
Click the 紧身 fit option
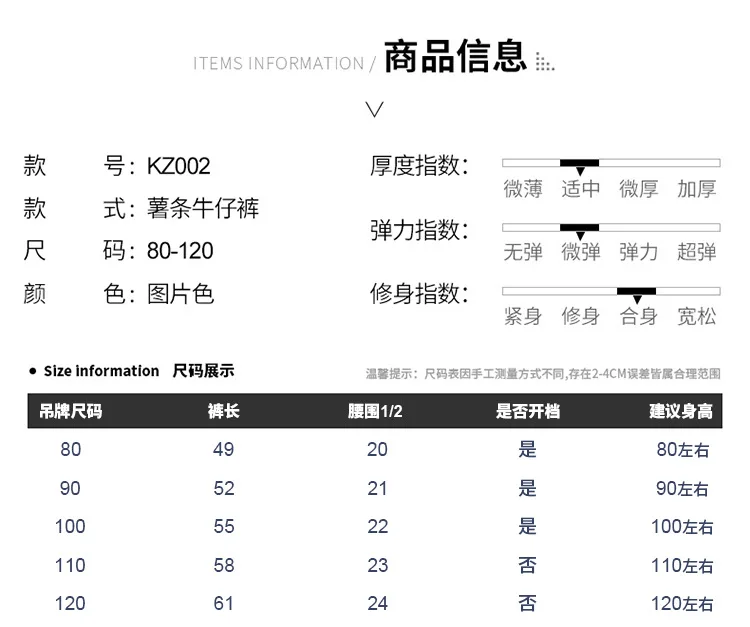click(523, 316)
